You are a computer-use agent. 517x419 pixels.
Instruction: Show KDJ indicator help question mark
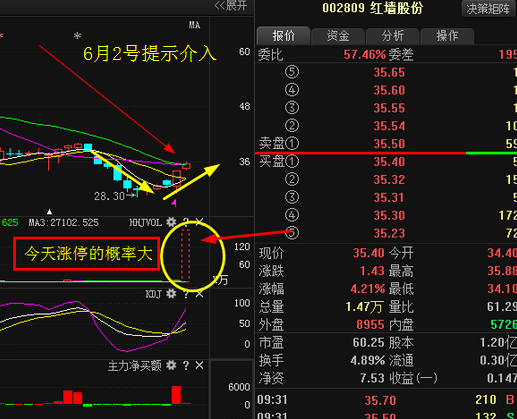[186, 294]
